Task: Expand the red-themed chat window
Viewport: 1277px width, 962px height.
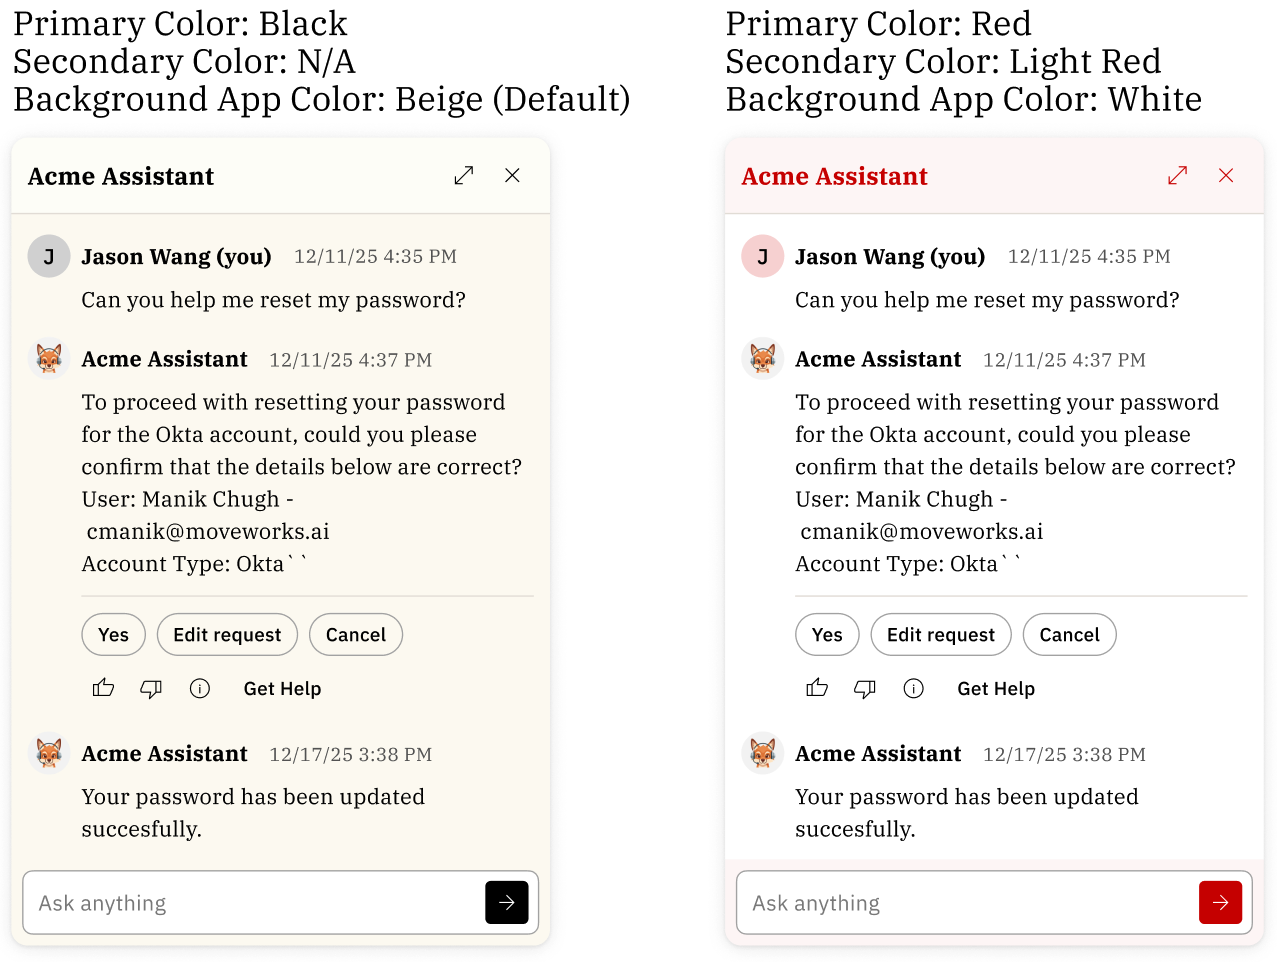Action: click(x=1178, y=176)
